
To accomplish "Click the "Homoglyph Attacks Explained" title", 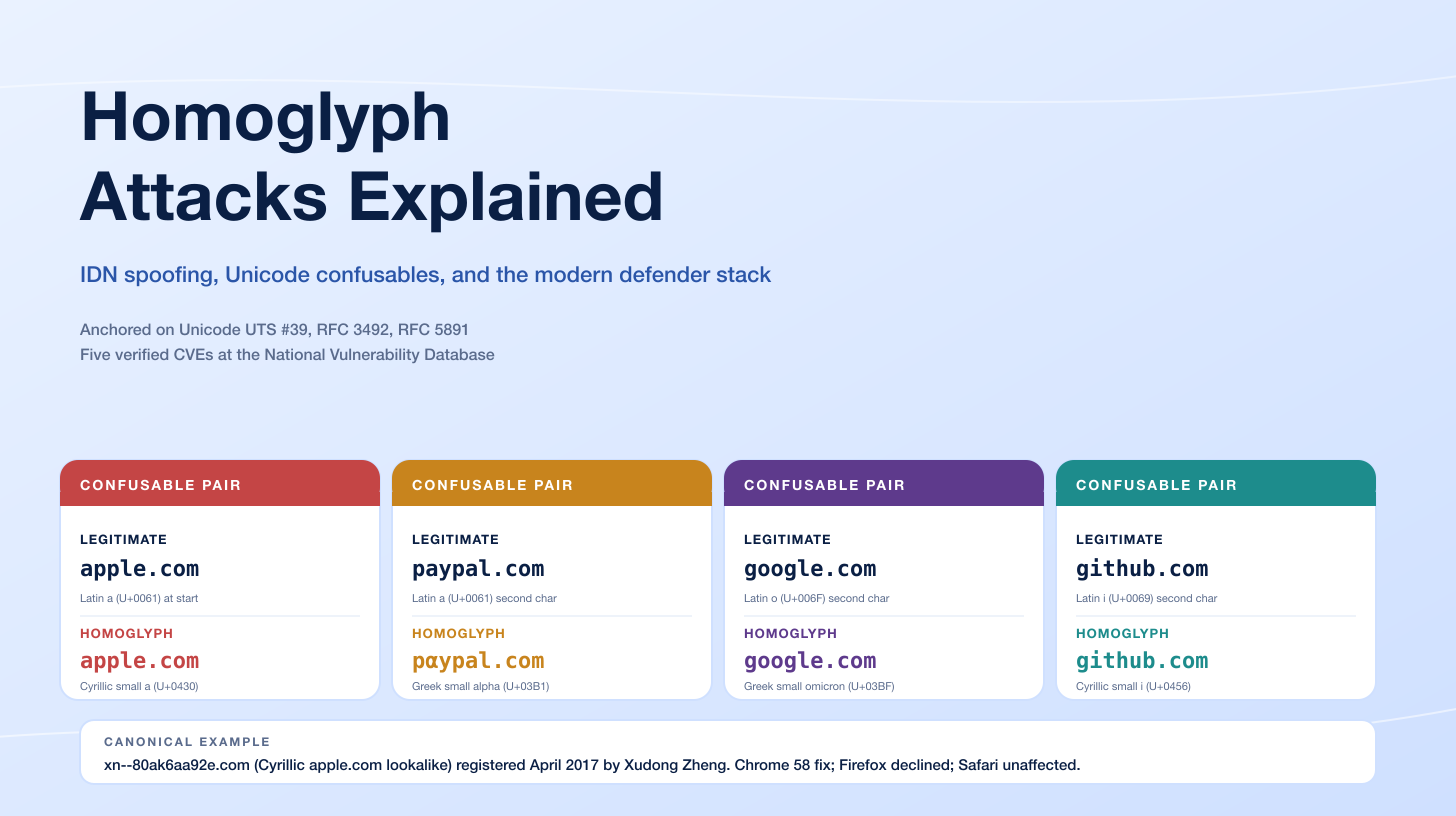I will (371, 157).
